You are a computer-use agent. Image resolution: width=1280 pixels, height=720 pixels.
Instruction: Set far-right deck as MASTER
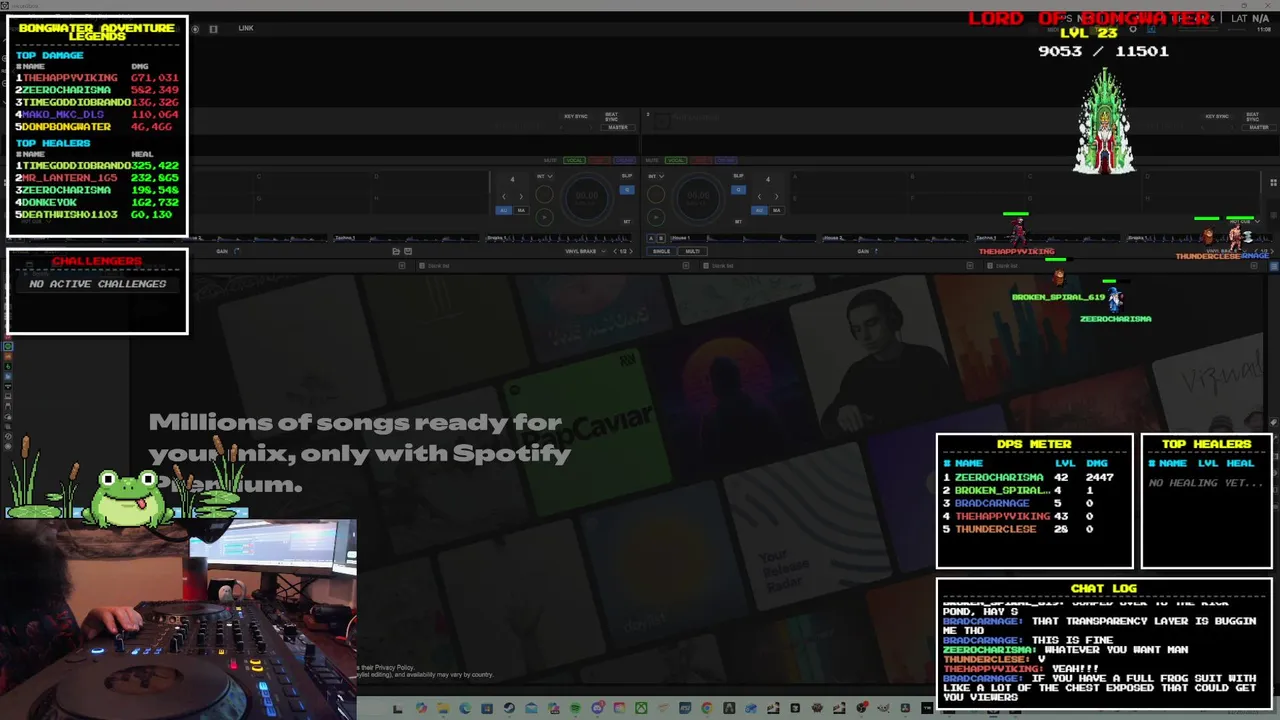click(x=1258, y=127)
